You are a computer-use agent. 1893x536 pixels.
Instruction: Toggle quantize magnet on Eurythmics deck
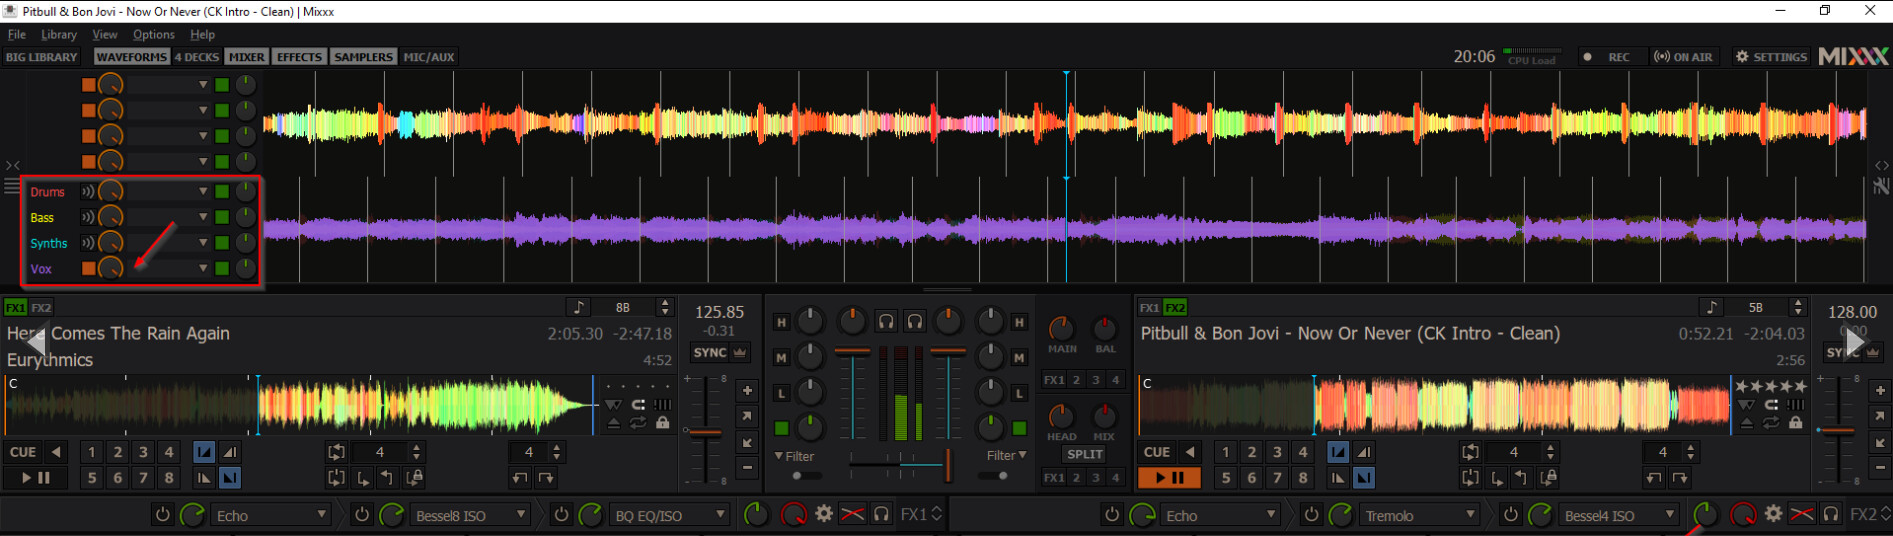click(636, 405)
